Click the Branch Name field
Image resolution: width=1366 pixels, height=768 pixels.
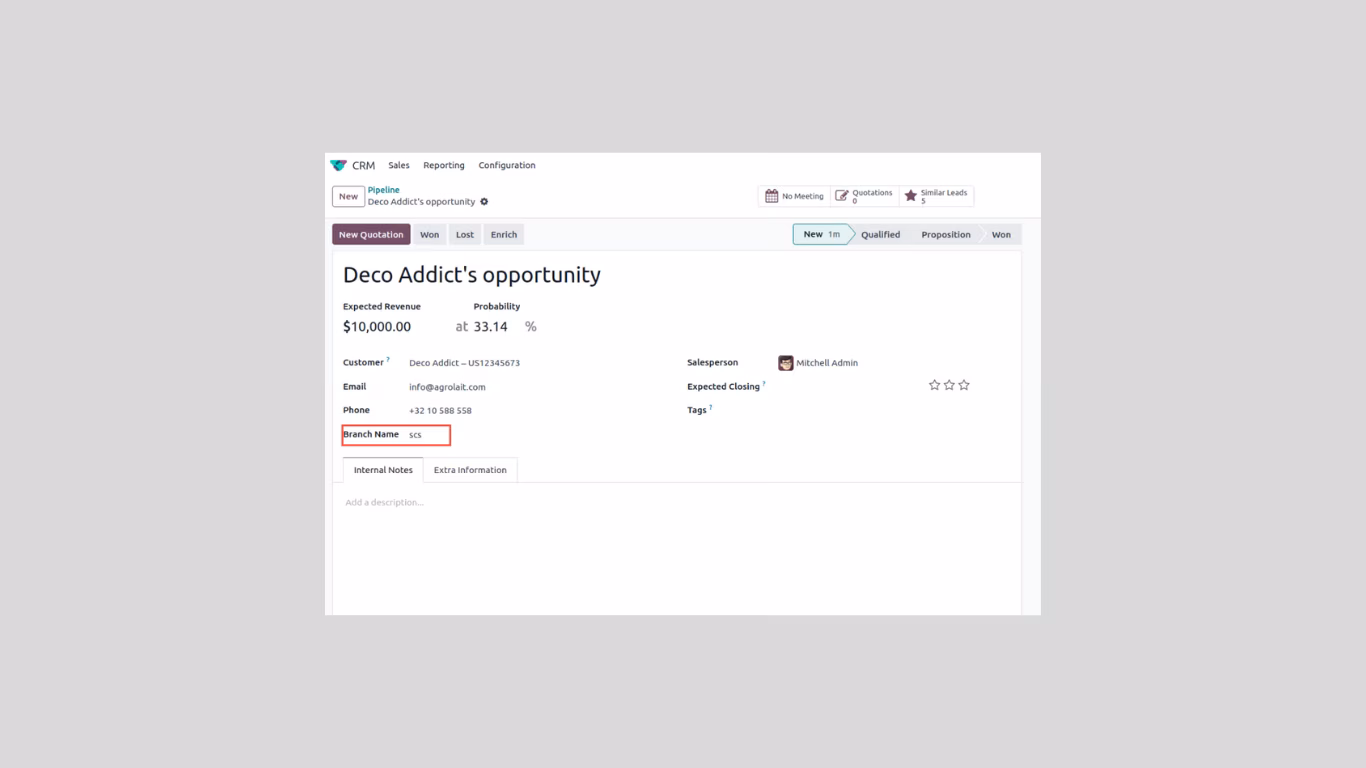tap(428, 435)
